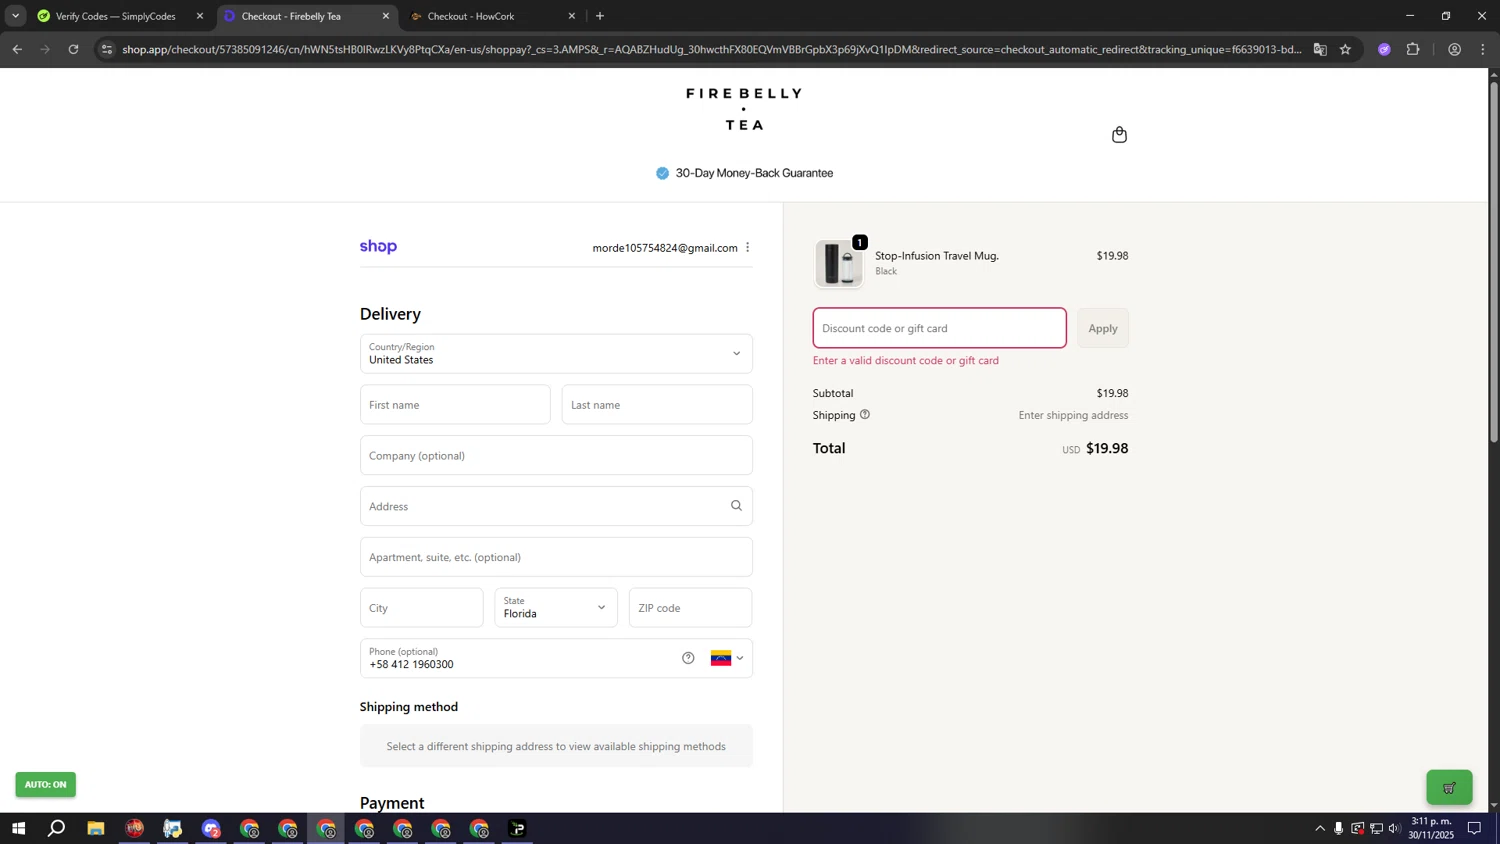Click the address search magnifier icon

736,506
